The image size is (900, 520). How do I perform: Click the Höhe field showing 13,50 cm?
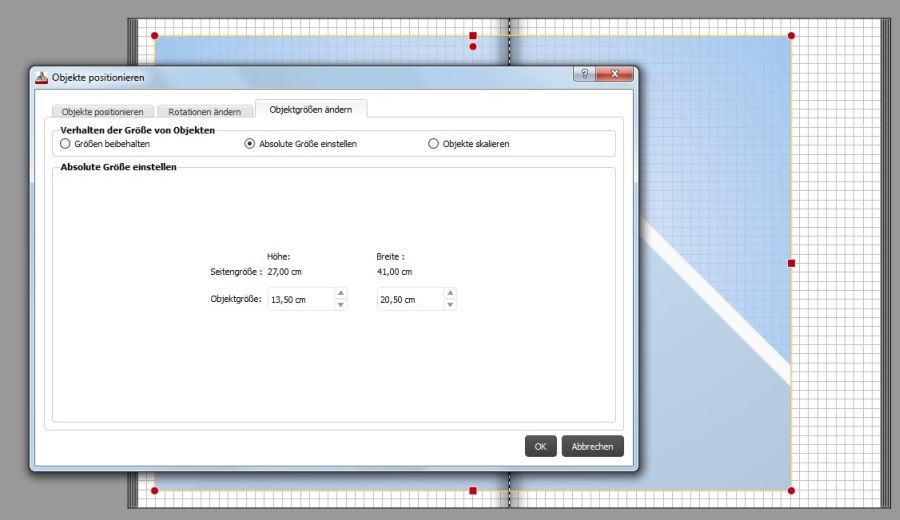coord(300,299)
